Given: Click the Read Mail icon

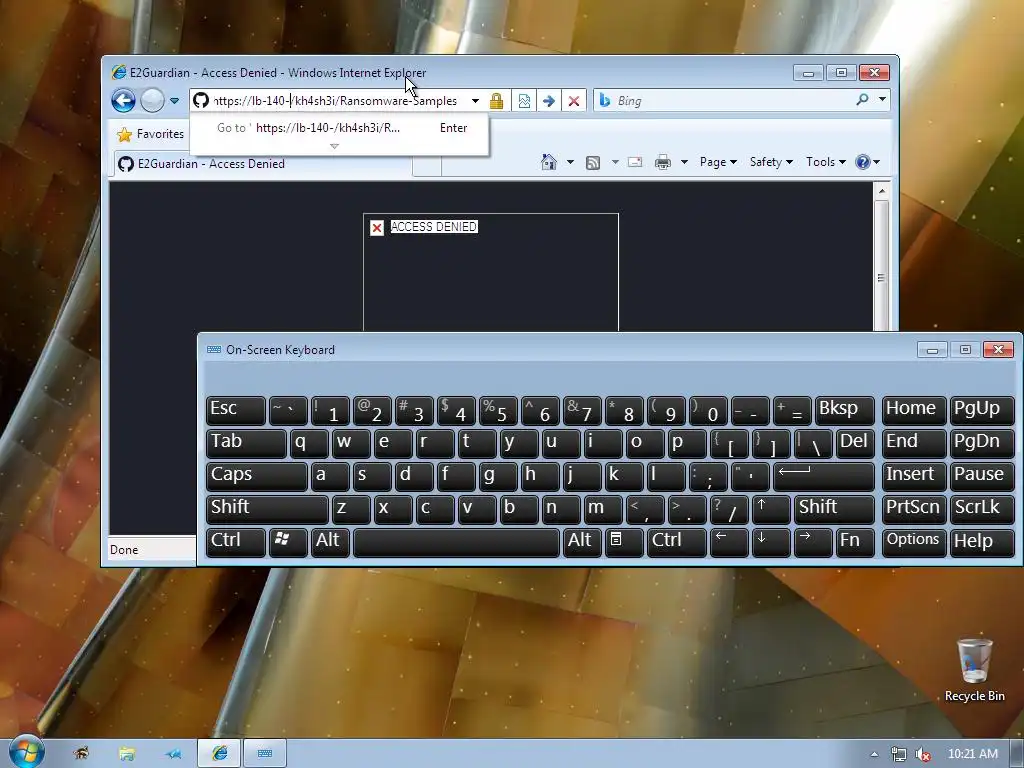Looking at the screenshot, I should (635, 162).
